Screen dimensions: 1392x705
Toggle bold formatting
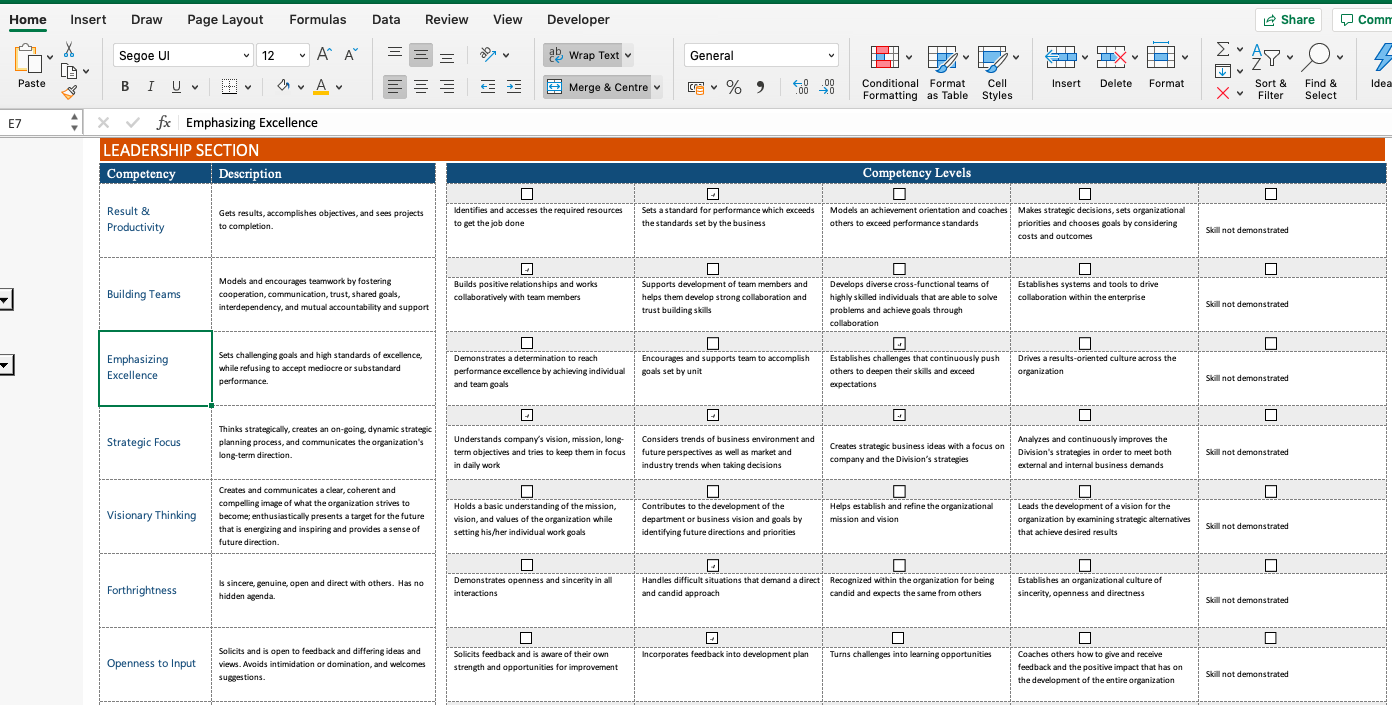point(125,87)
